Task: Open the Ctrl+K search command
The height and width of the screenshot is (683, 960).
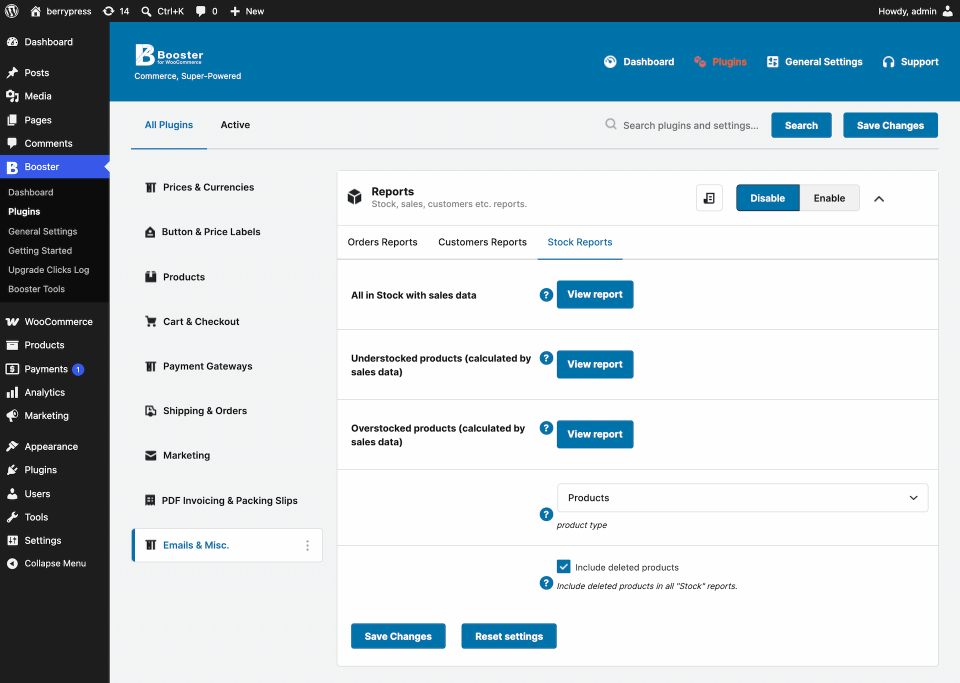Action: (x=162, y=11)
